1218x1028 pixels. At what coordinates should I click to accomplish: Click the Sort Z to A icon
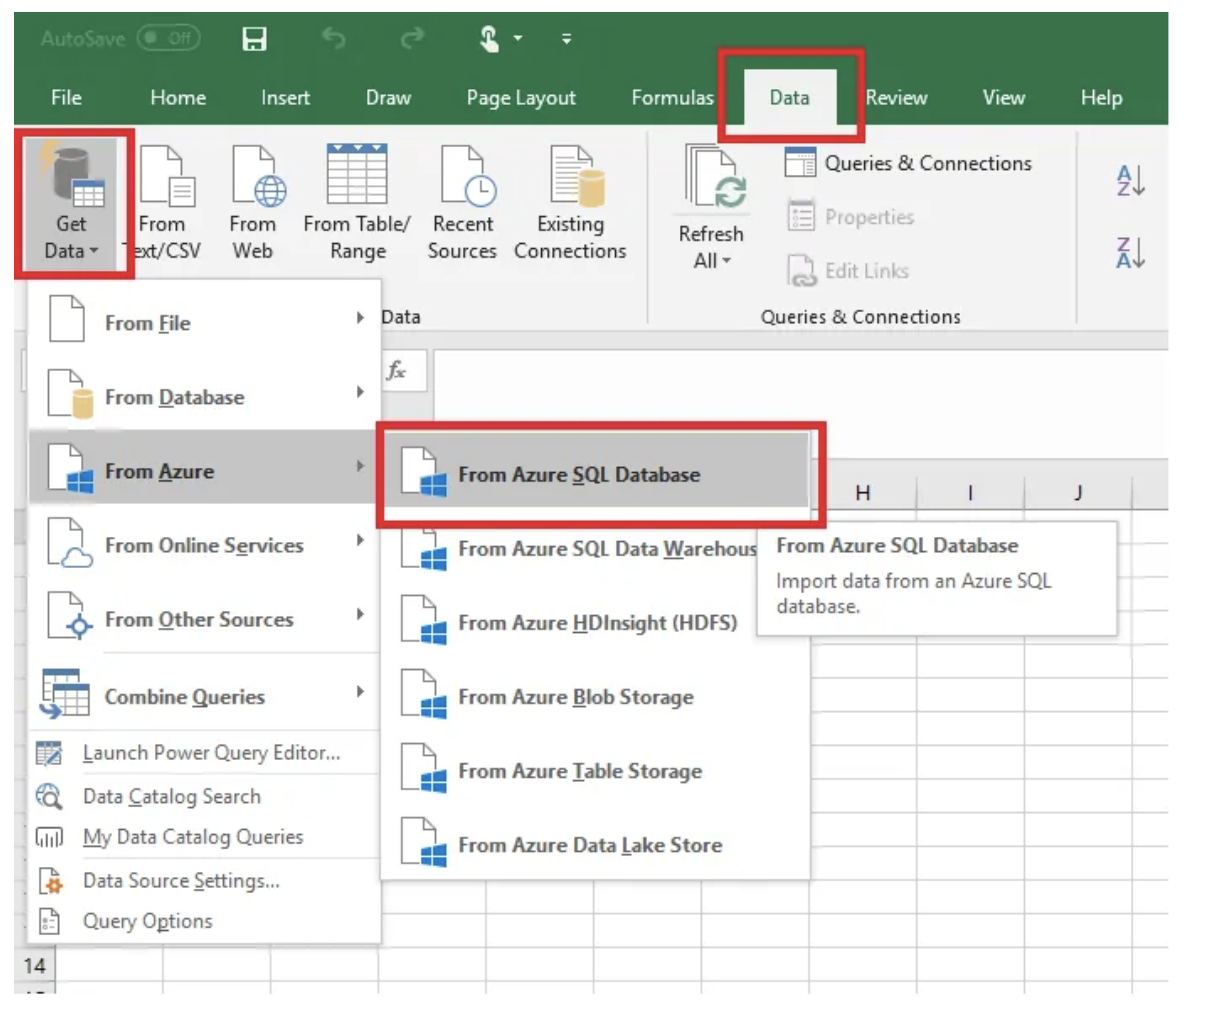(x=1130, y=253)
